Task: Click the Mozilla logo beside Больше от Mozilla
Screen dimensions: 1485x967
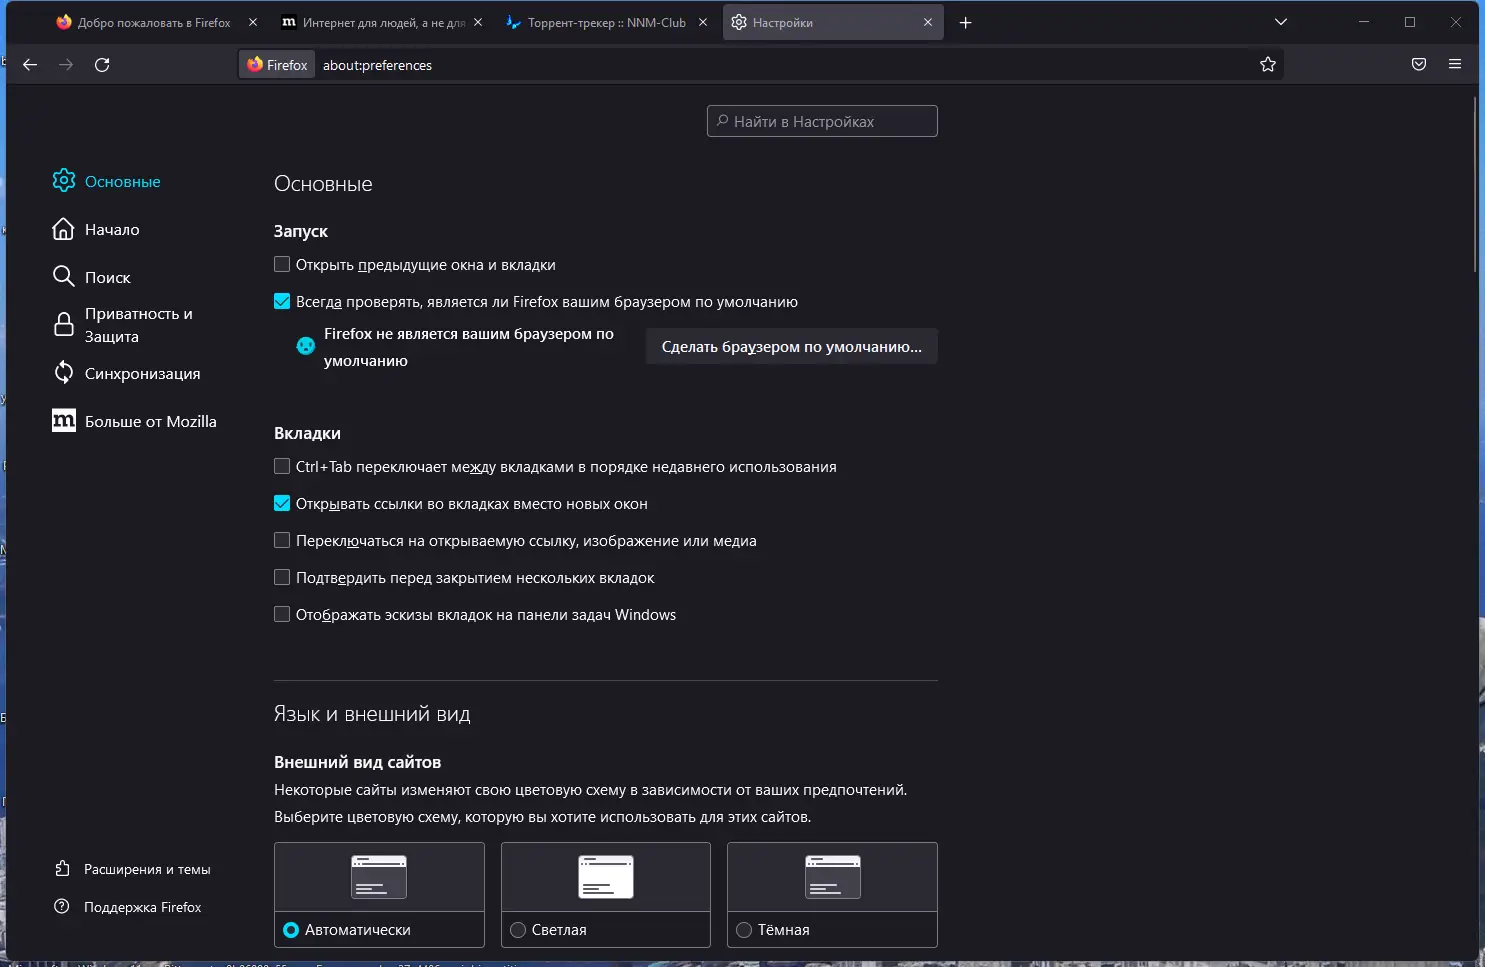Action: pos(64,421)
